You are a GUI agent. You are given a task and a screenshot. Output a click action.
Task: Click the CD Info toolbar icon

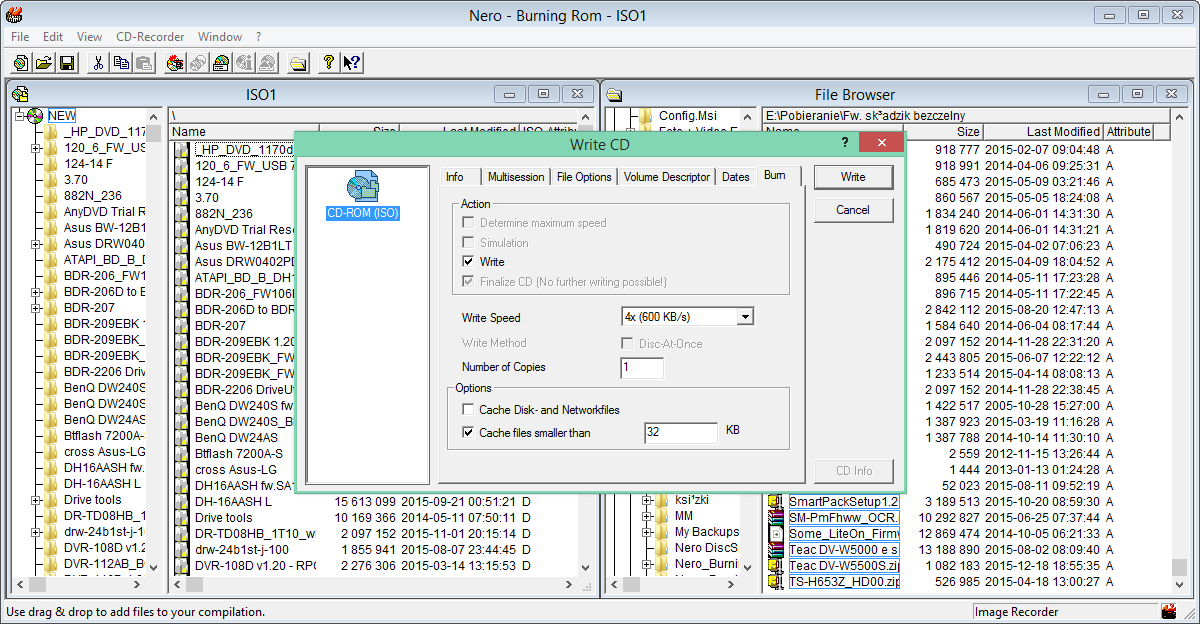click(x=244, y=63)
